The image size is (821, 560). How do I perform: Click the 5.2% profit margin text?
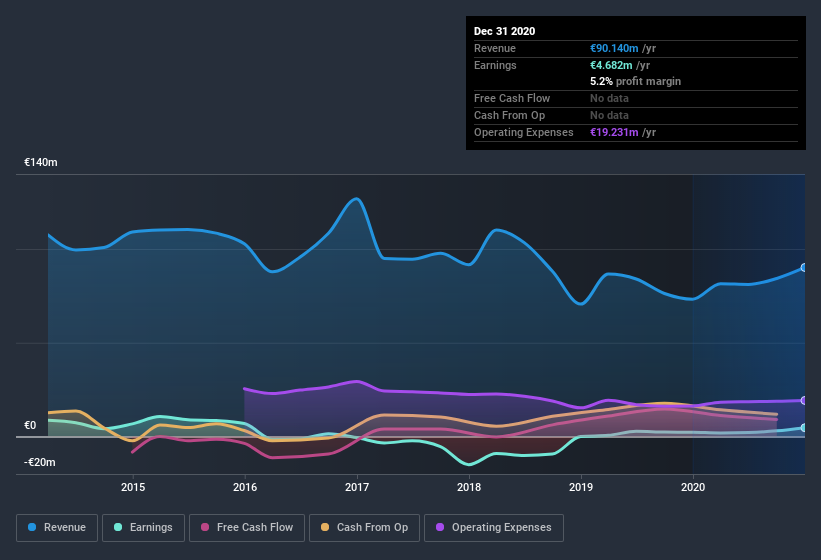point(636,81)
